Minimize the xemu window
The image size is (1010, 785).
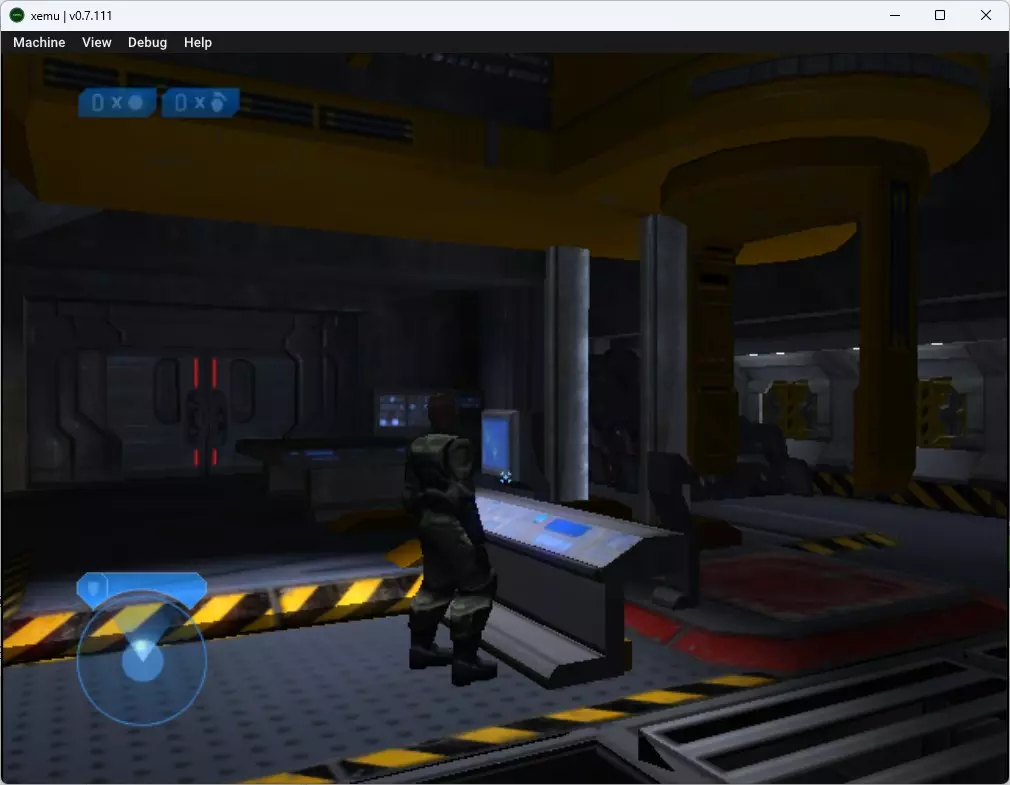[895, 15]
